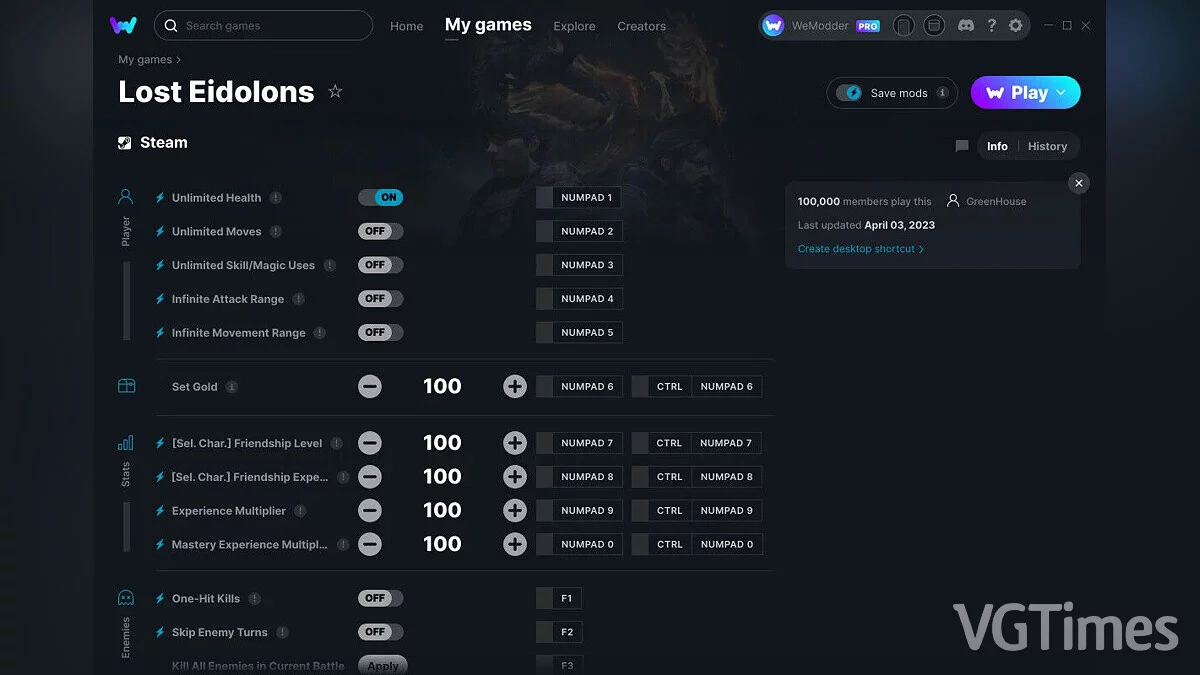Open the WeModder PRO account menu
The image size is (1200, 675).
pyautogui.click(x=821, y=26)
